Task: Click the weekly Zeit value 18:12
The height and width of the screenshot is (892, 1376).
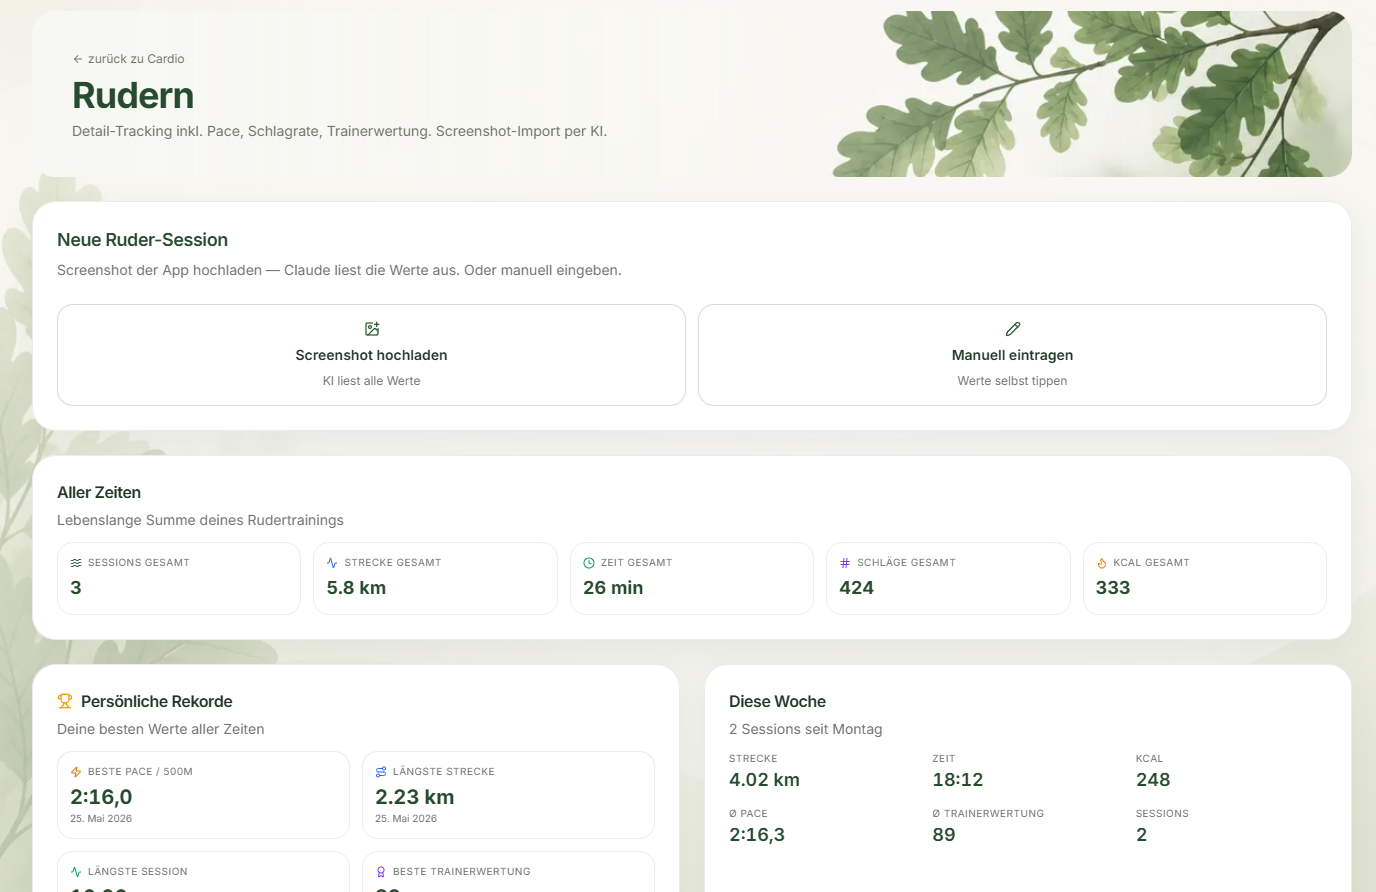Action: tap(958, 780)
